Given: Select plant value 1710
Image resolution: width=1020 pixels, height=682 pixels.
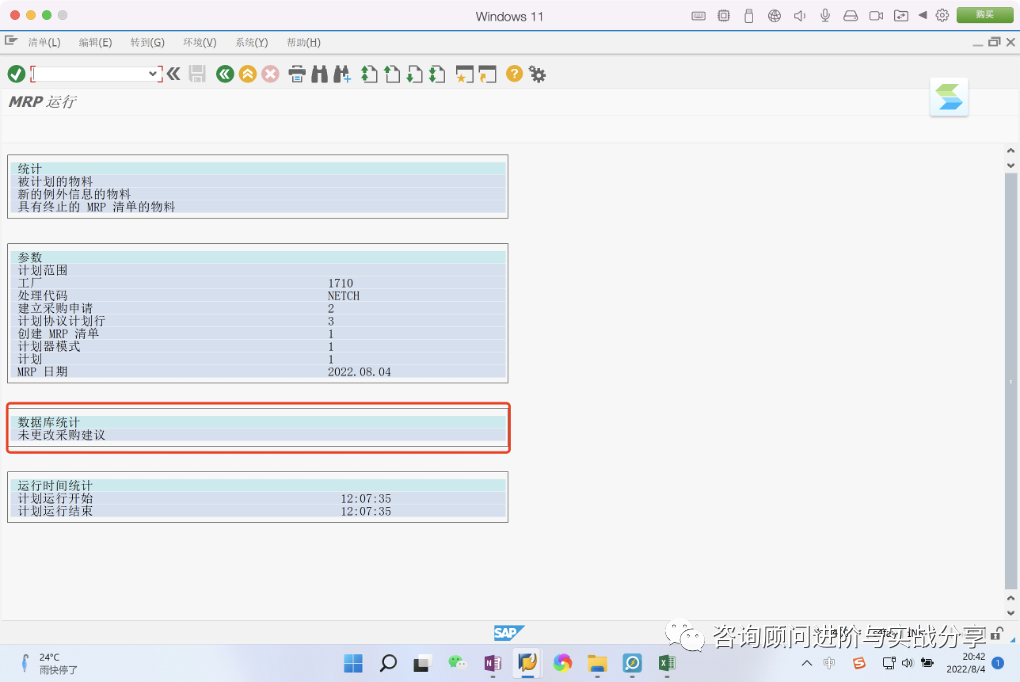Looking at the screenshot, I should pyautogui.click(x=340, y=283).
